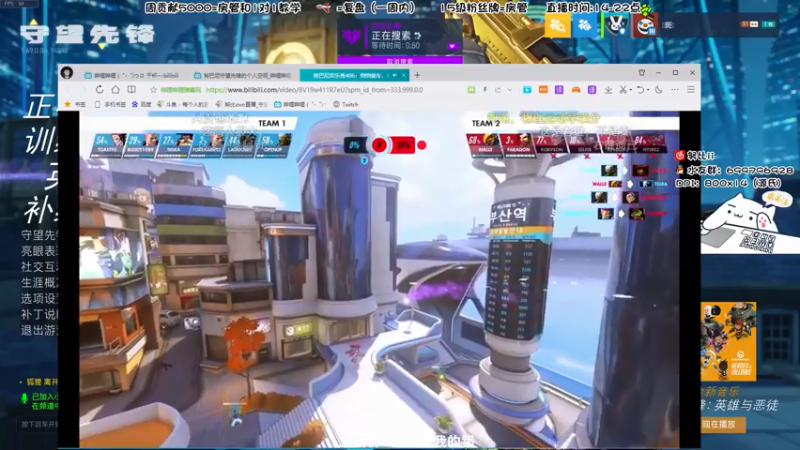The width and height of the screenshot is (800, 450).
Task: Click the scissors screenshot tool
Action: (x=623, y=90)
